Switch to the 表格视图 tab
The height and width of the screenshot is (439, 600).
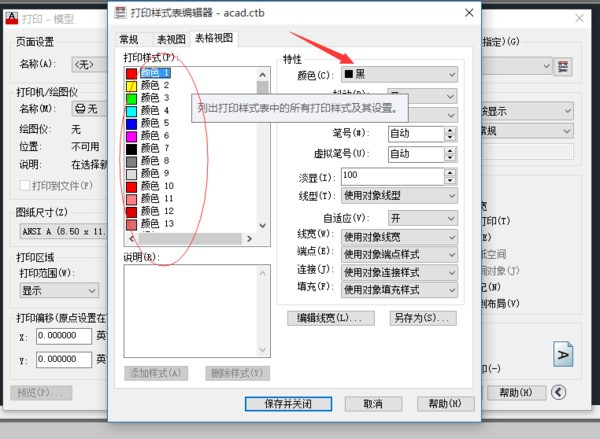point(214,38)
